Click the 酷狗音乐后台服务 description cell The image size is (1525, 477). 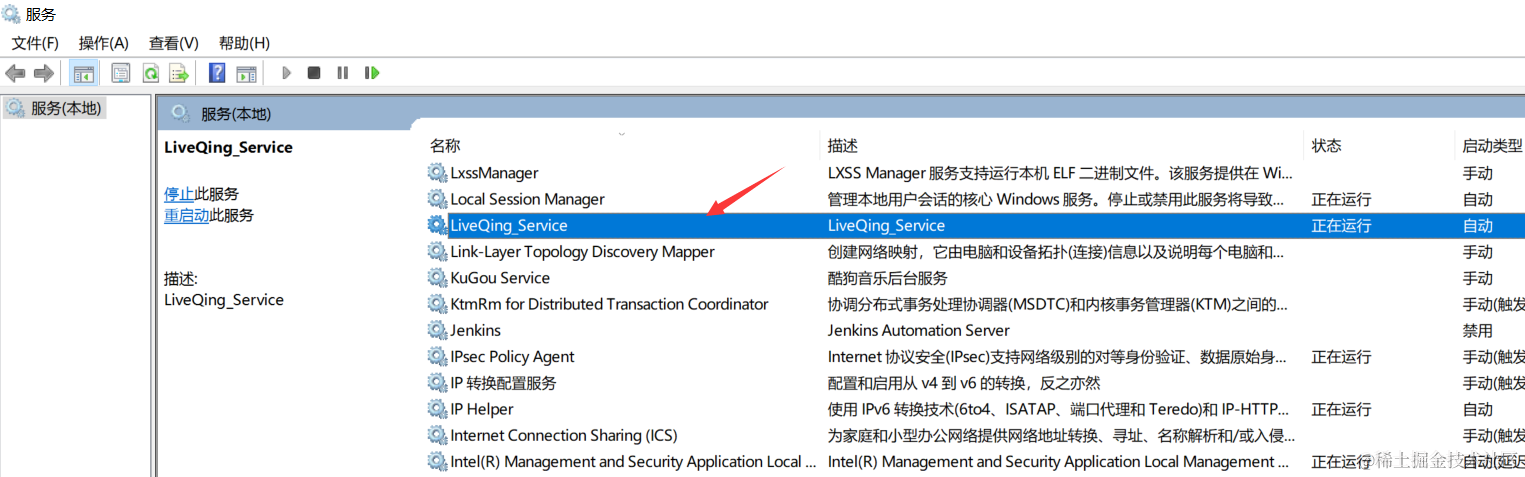click(x=888, y=278)
